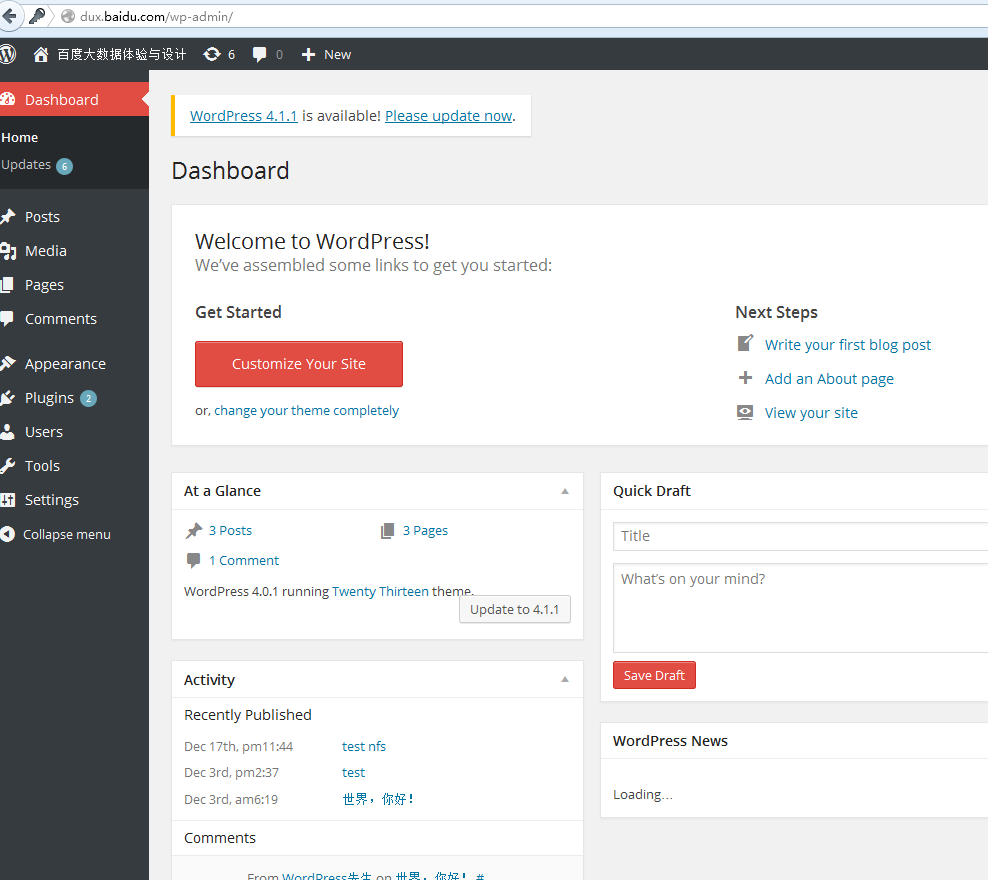Click the What's on your mind textarea
This screenshot has width=988, height=880.
tap(800, 608)
